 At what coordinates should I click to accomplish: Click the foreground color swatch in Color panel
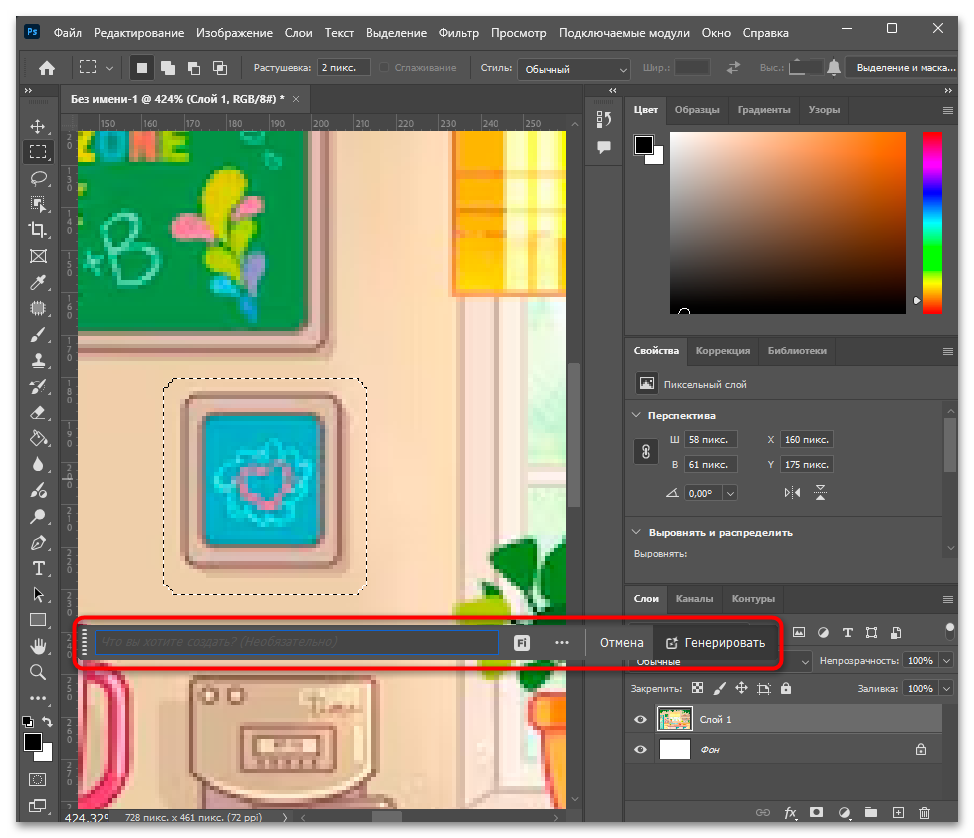point(644,145)
